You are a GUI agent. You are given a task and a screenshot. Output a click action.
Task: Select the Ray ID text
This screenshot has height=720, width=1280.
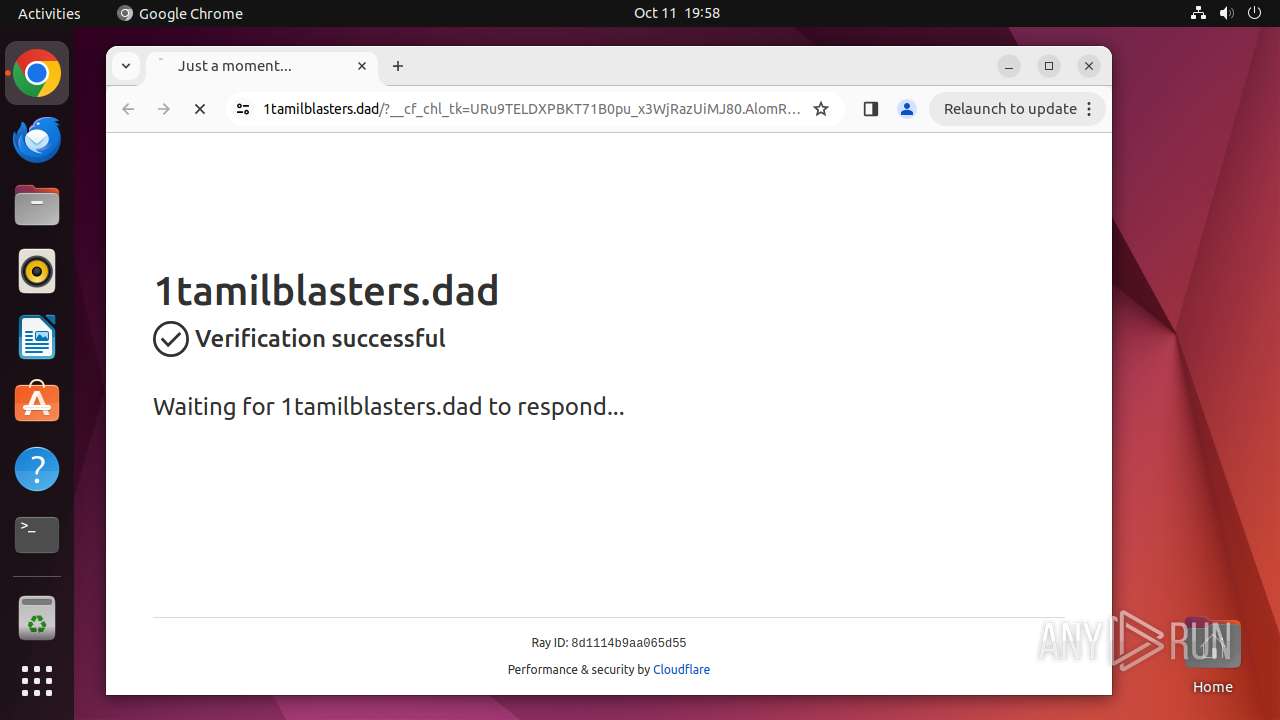[x=609, y=643]
